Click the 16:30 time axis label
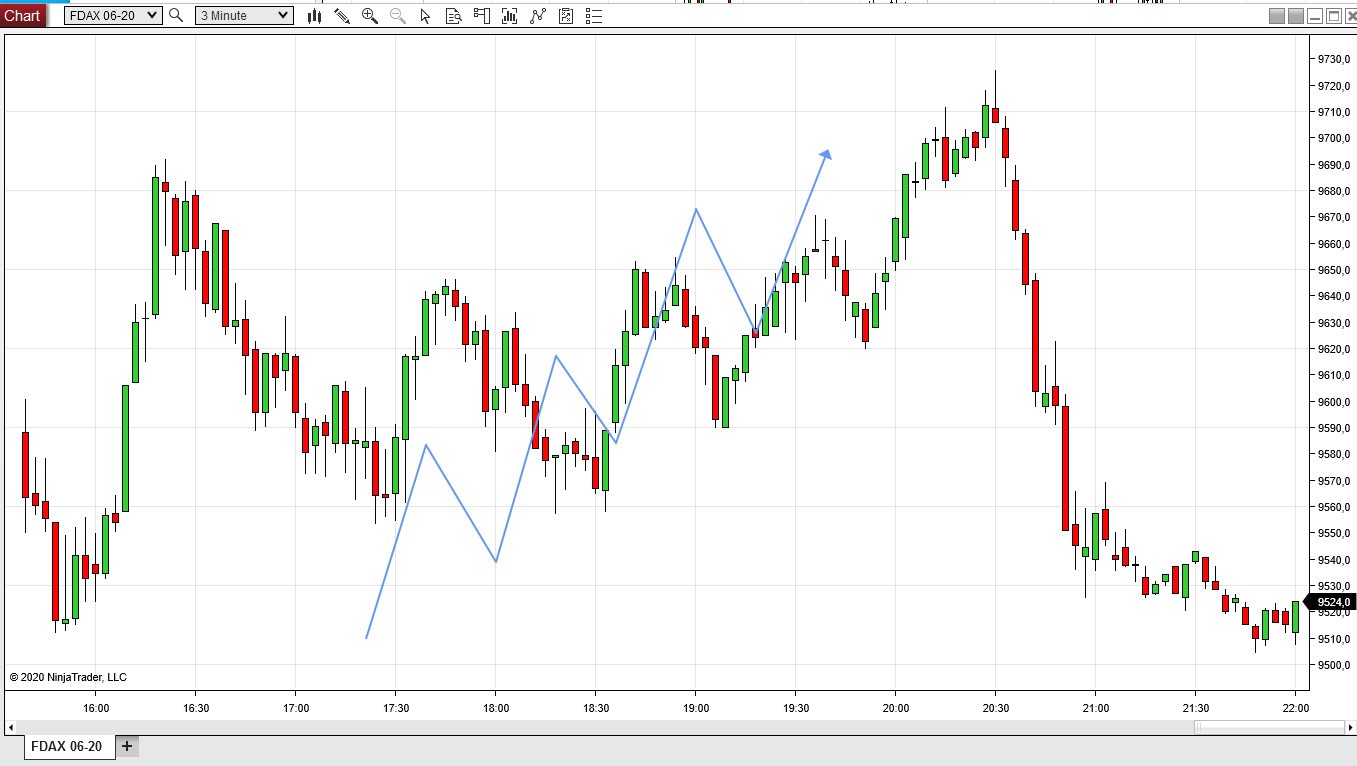 [x=196, y=708]
